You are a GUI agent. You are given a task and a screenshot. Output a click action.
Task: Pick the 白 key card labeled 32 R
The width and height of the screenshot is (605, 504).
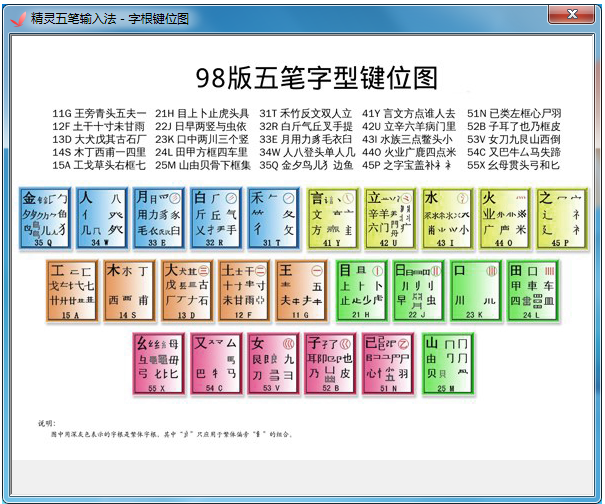click(216, 218)
